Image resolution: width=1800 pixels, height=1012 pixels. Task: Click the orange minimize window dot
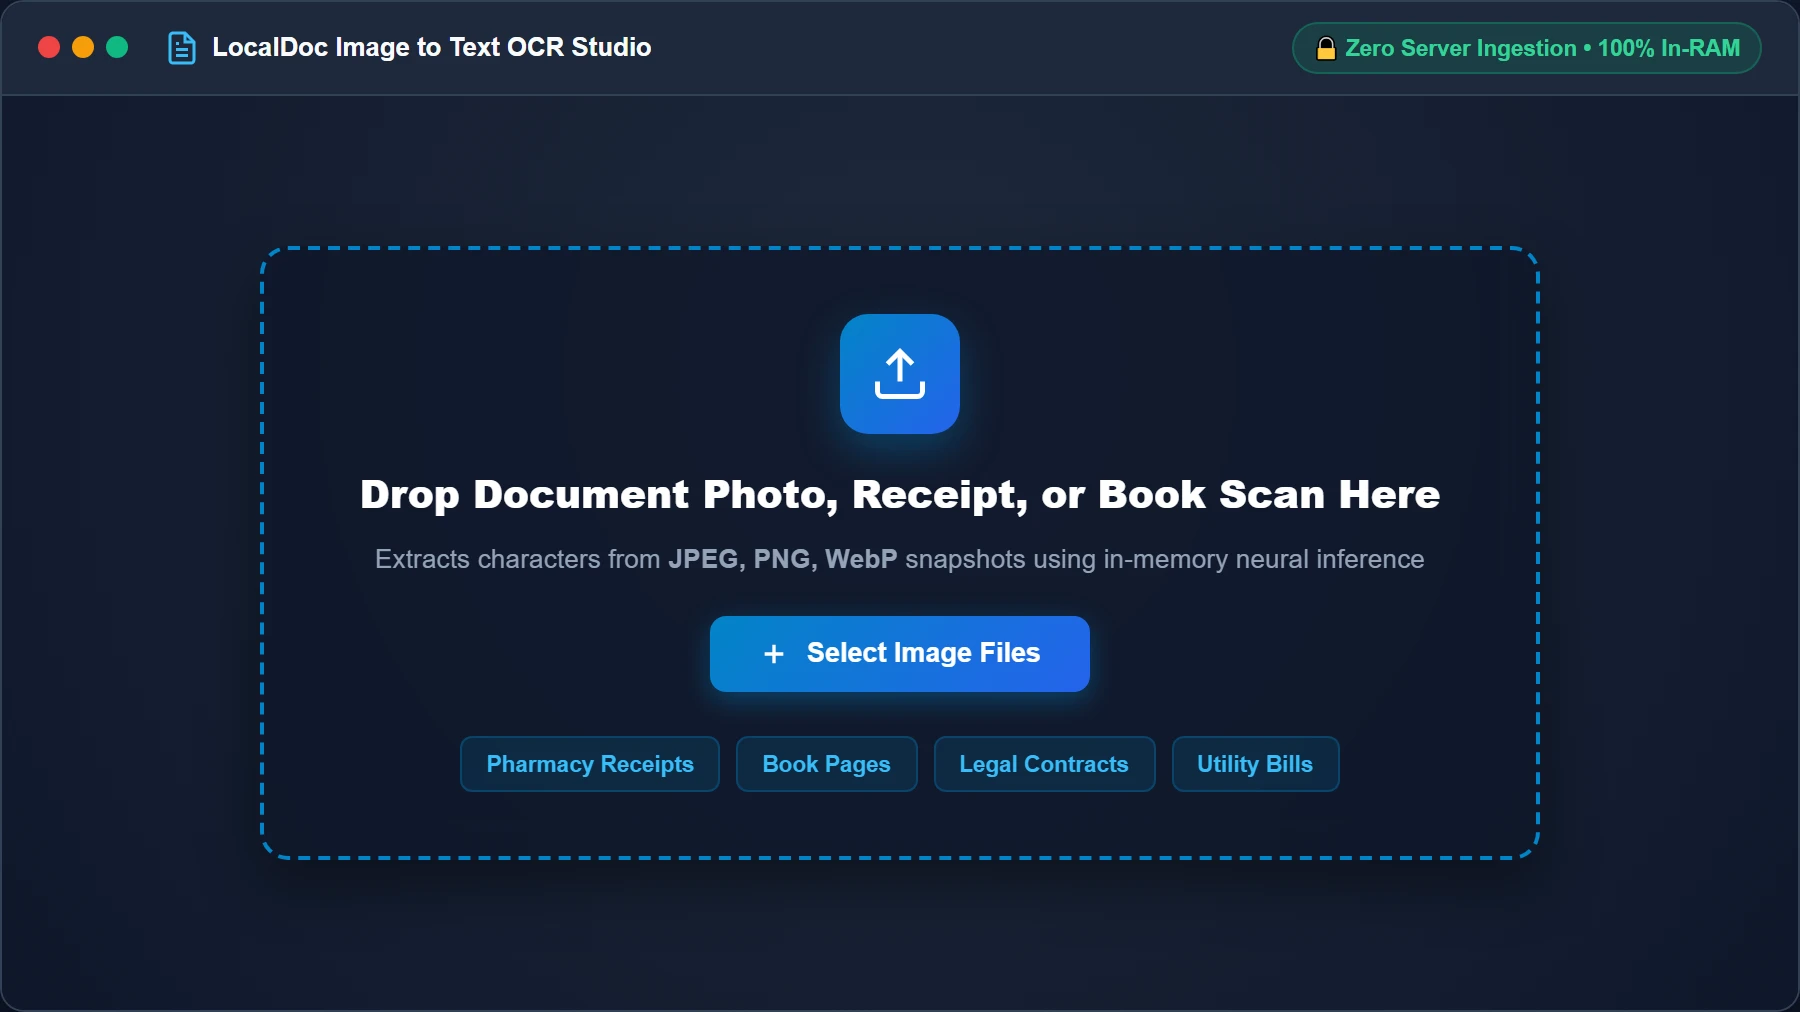[x=83, y=47]
